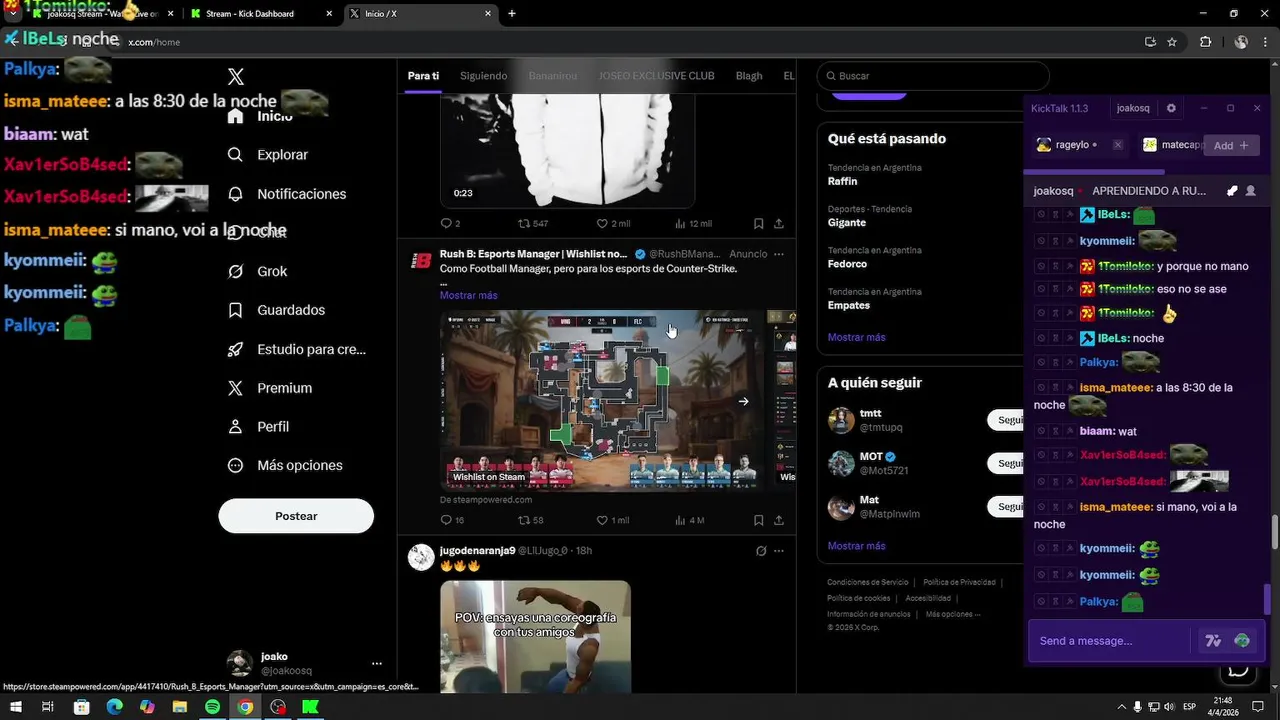This screenshot has height=720, width=1280.
Task: Click the X logo in the sidebar
Action: (x=236, y=77)
